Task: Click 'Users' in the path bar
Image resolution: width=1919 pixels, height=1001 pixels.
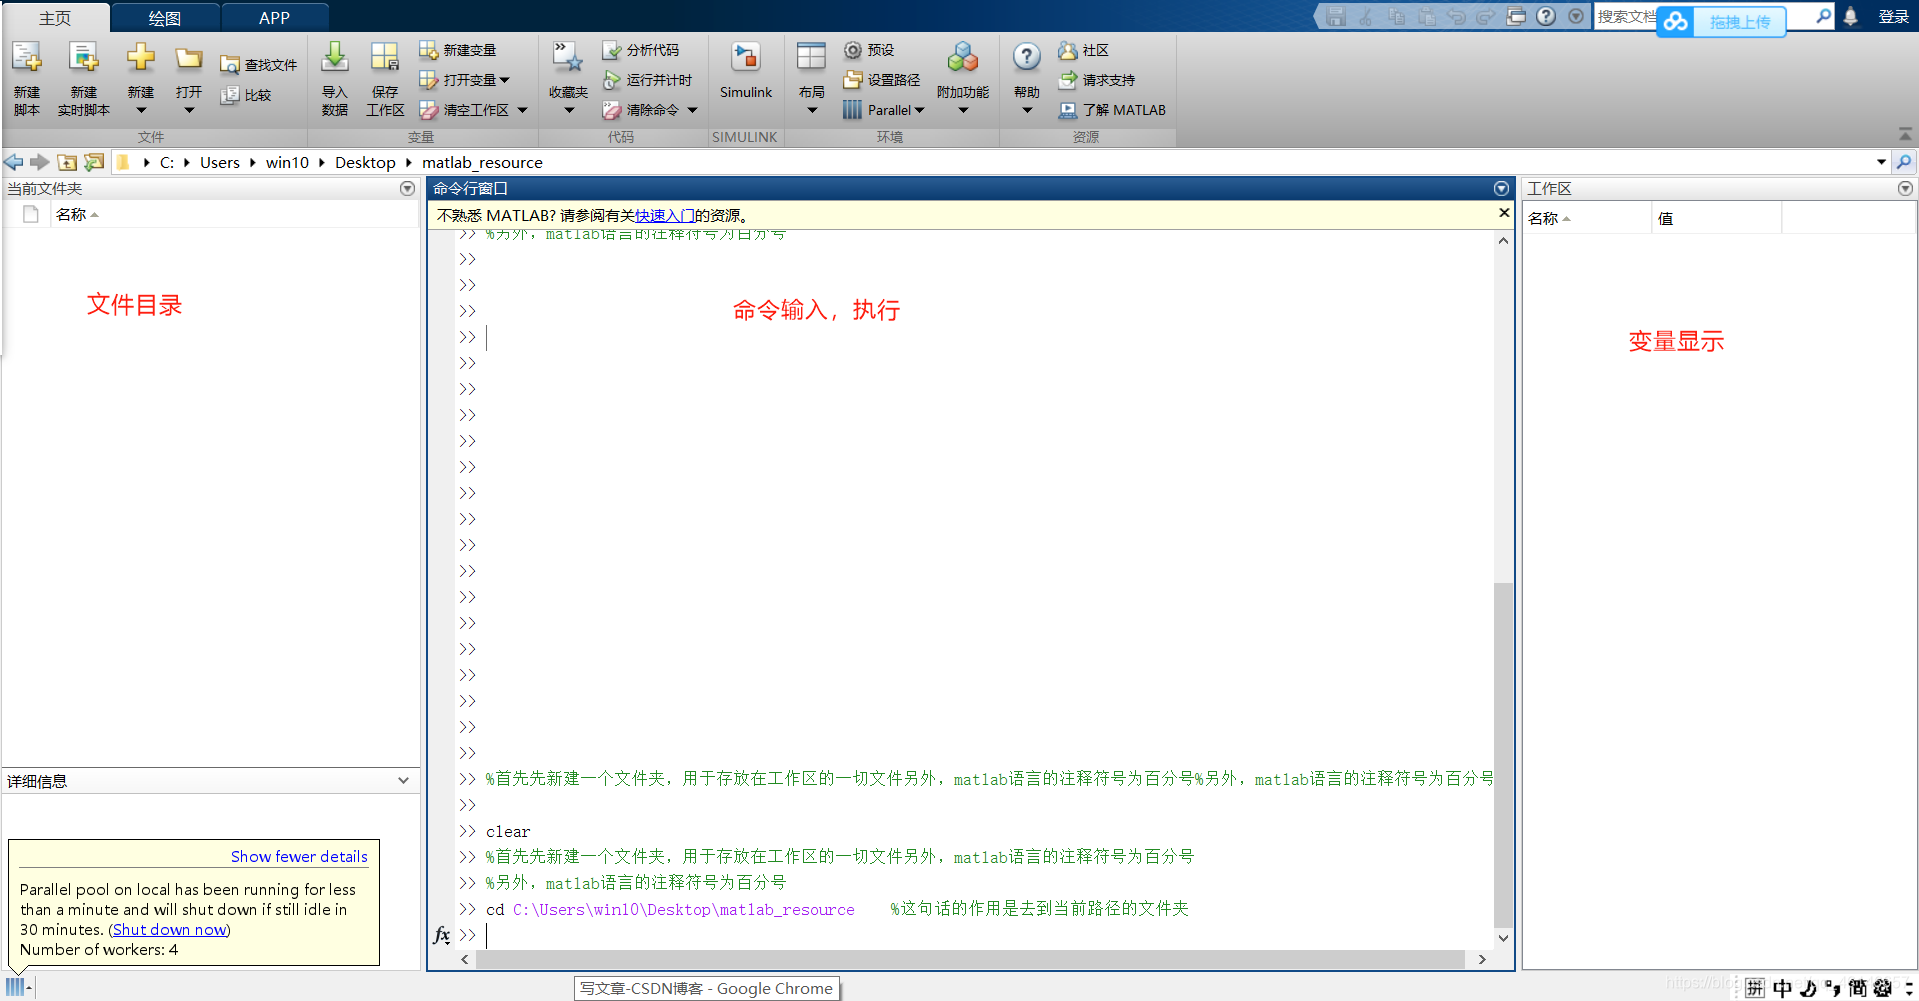Action: (x=220, y=162)
